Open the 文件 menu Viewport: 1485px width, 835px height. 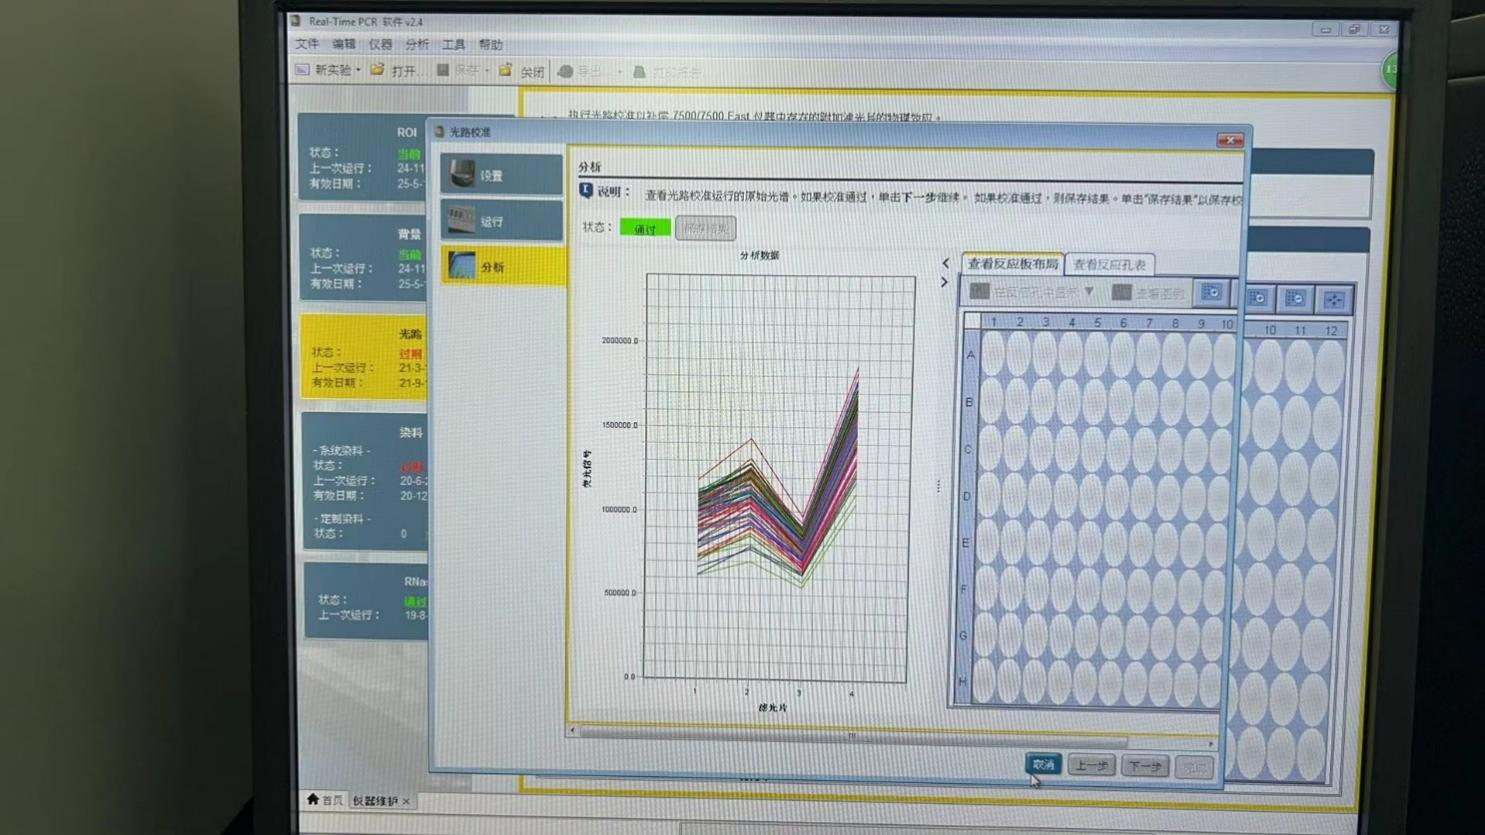(x=307, y=44)
